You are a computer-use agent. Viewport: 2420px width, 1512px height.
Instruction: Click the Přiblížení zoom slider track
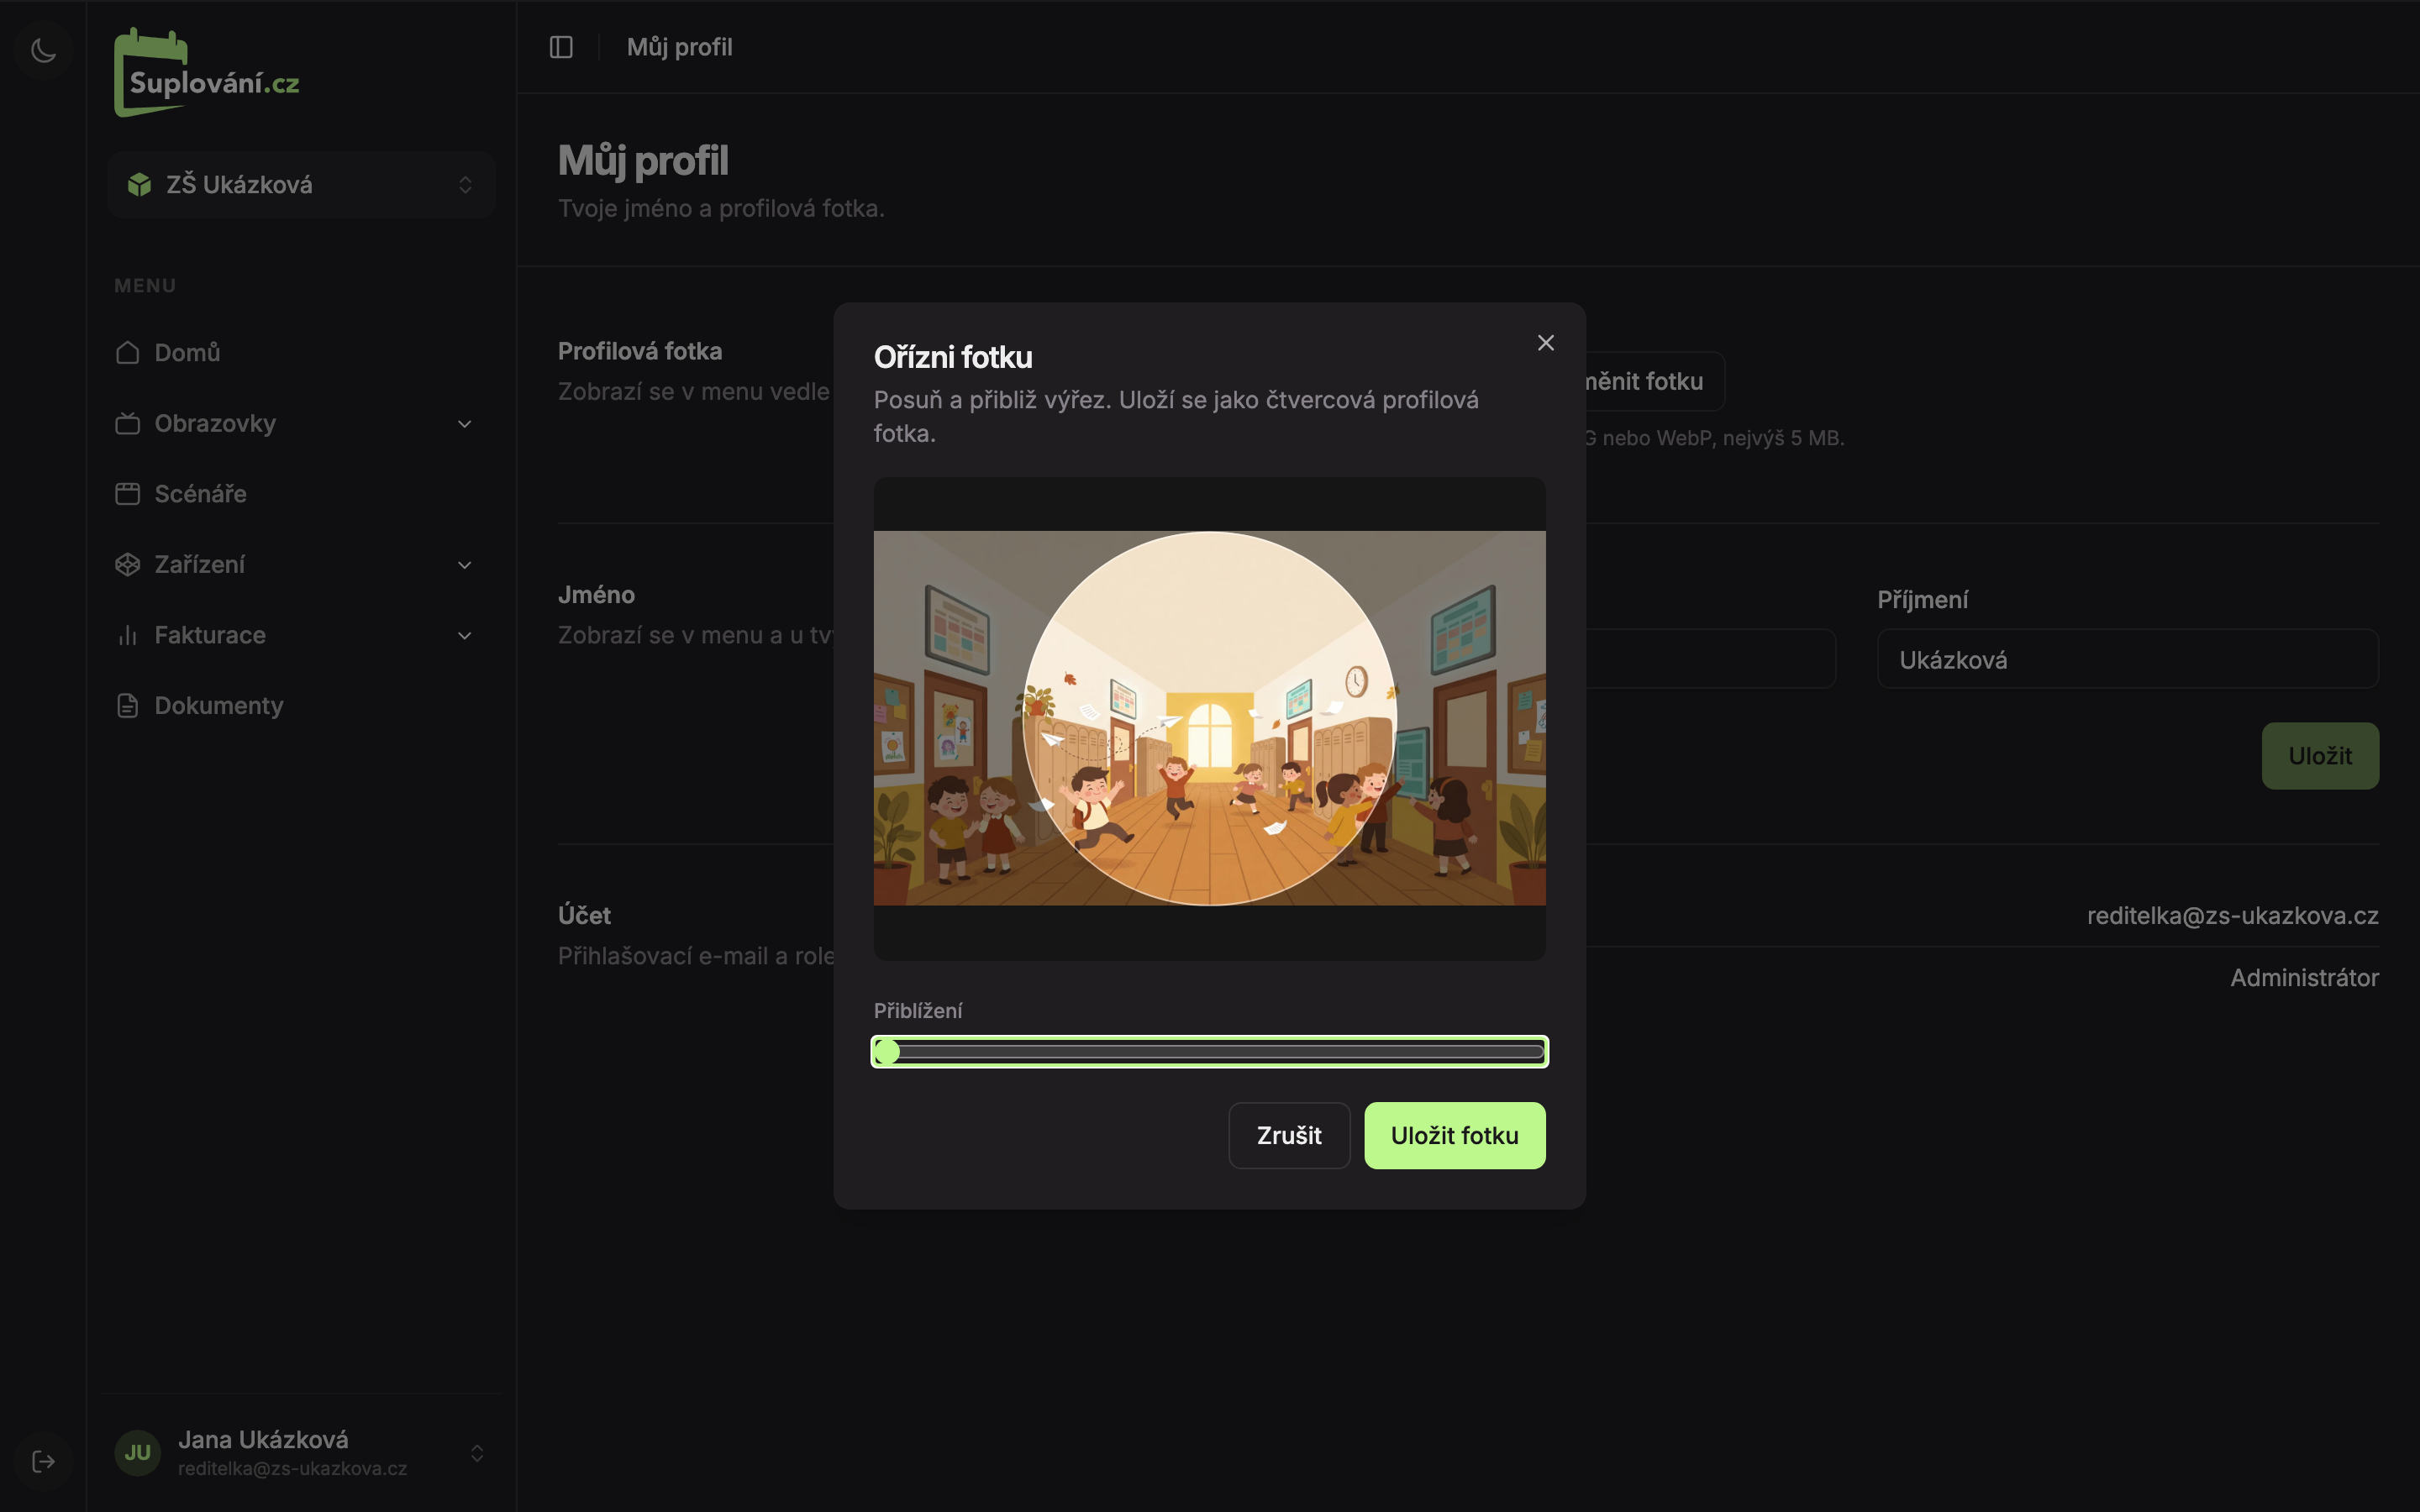click(x=1209, y=1051)
